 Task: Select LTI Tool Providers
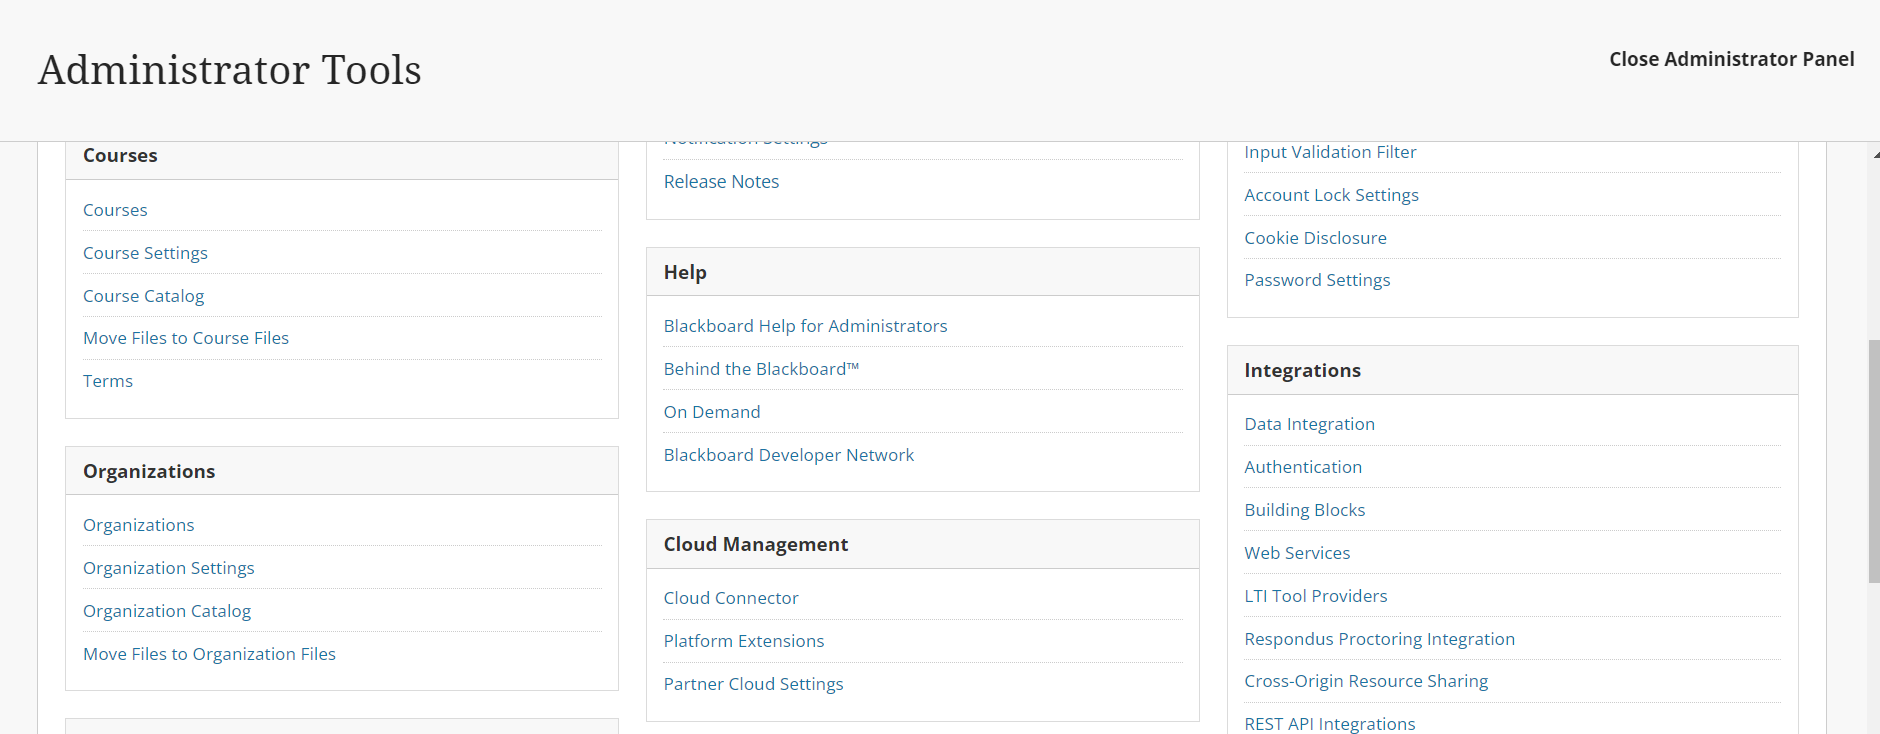point(1315,596)
